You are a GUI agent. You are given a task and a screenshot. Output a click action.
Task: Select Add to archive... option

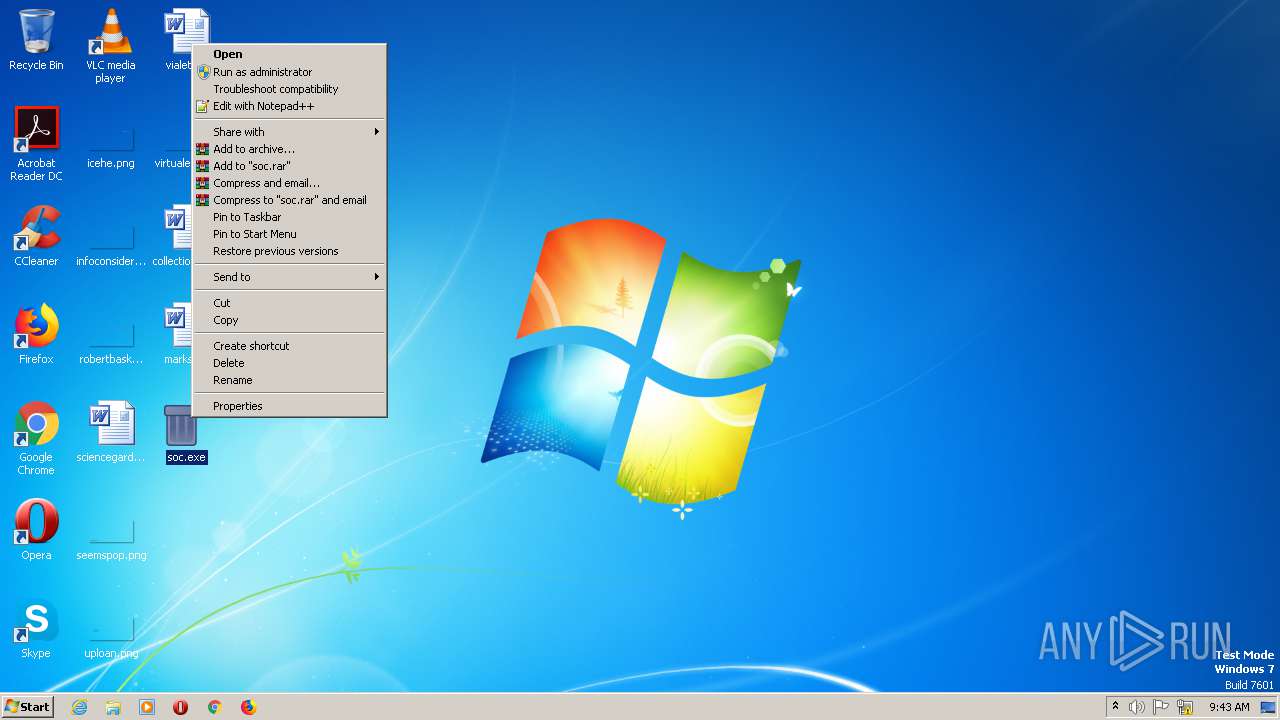pos(289,149)
